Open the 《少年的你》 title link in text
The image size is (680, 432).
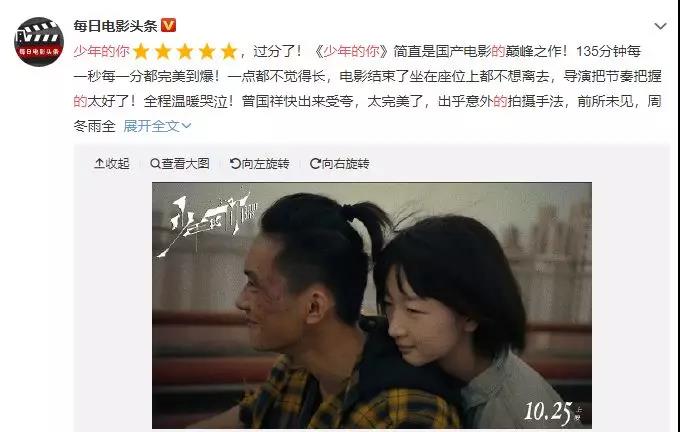[x=351, y=51]
